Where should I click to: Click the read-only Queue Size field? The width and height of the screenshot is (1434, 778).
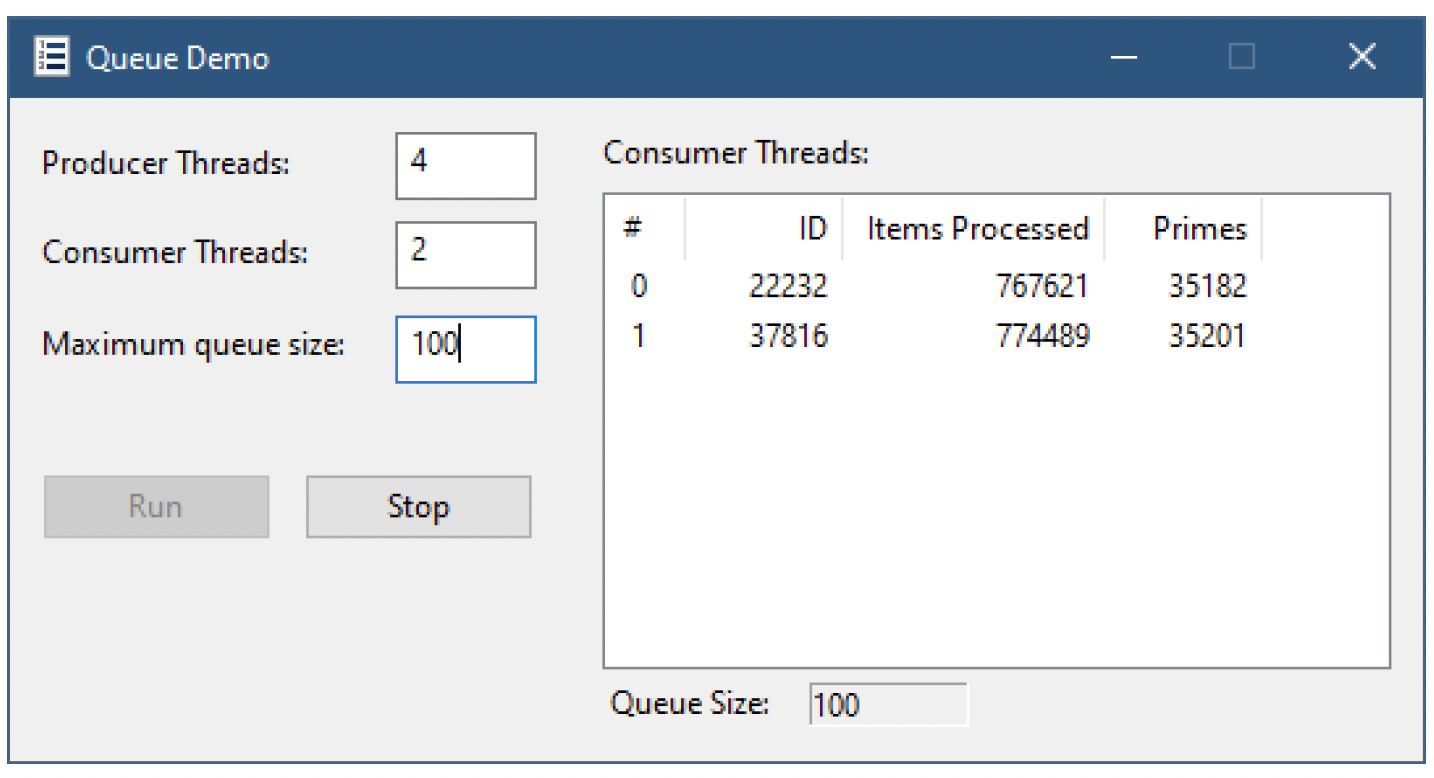tap(887, 705)
